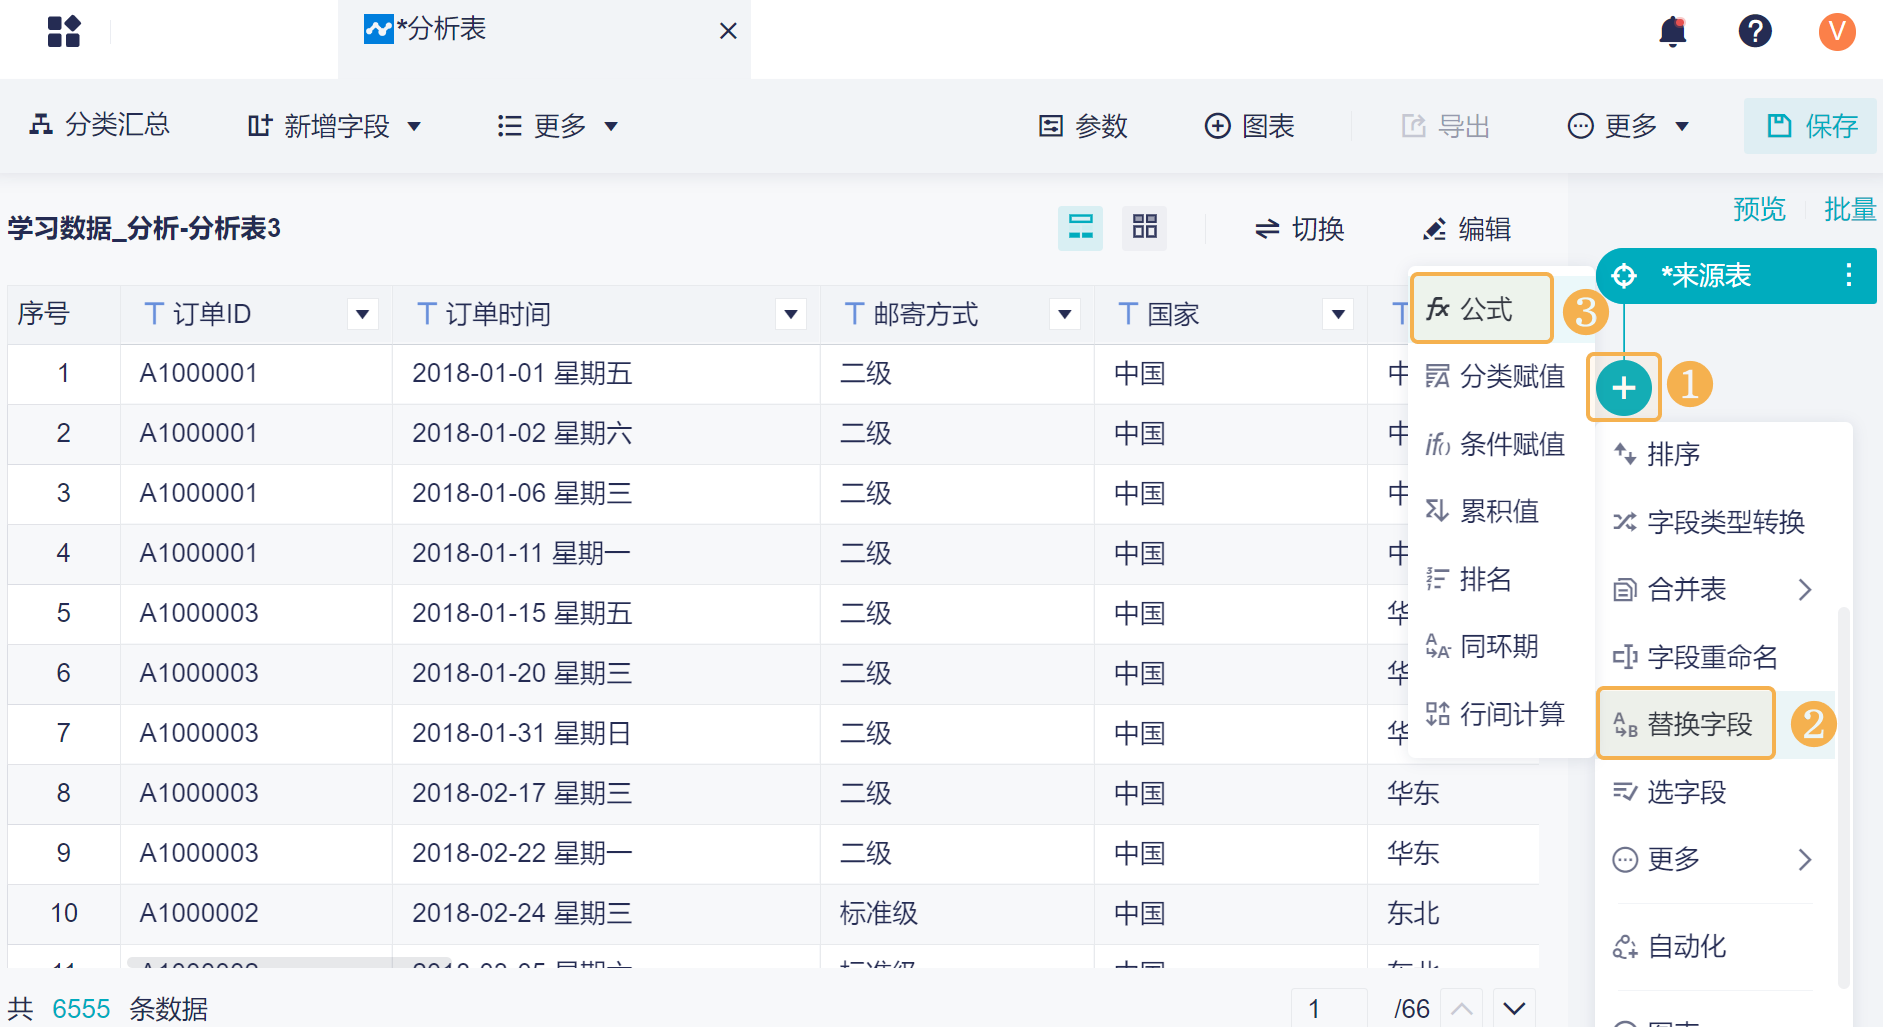Open the 批量 link
Viewport: 1883px width, 1027px height.
pyautogui.click(x=1849, y=209)
